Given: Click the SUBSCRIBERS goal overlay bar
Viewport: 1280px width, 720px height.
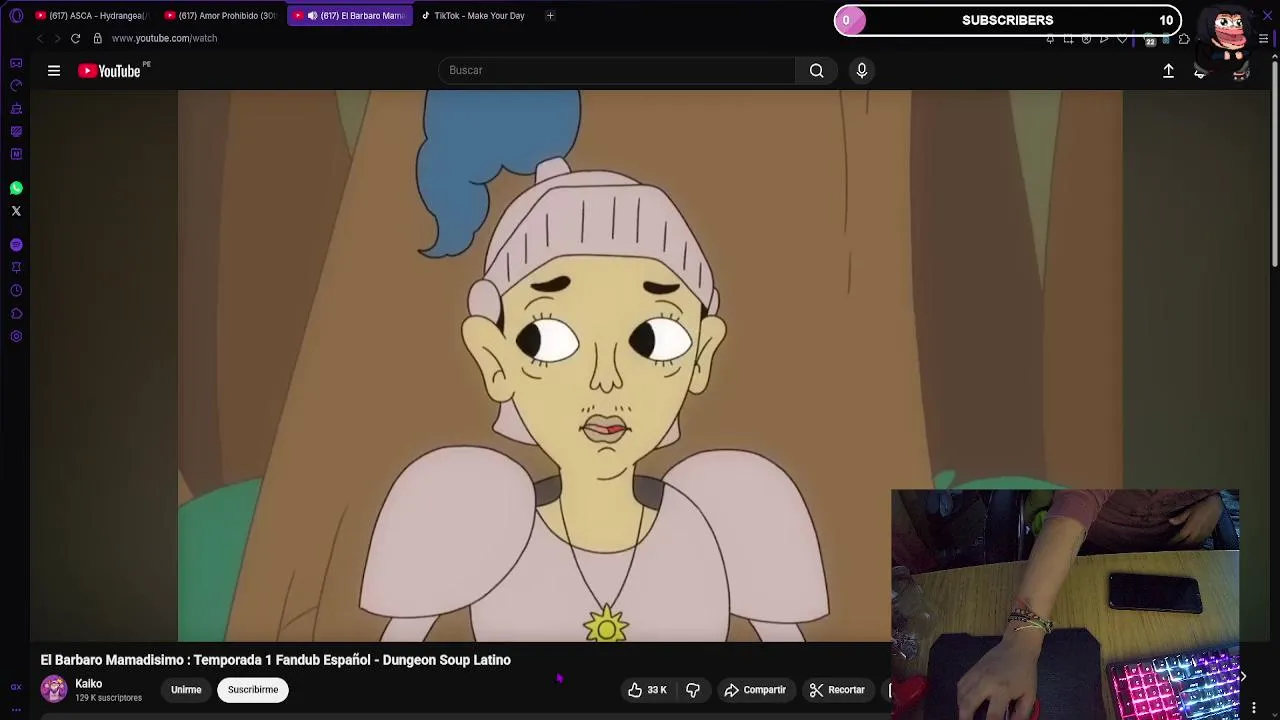Looking at the screenshot, I should 1008,20.
